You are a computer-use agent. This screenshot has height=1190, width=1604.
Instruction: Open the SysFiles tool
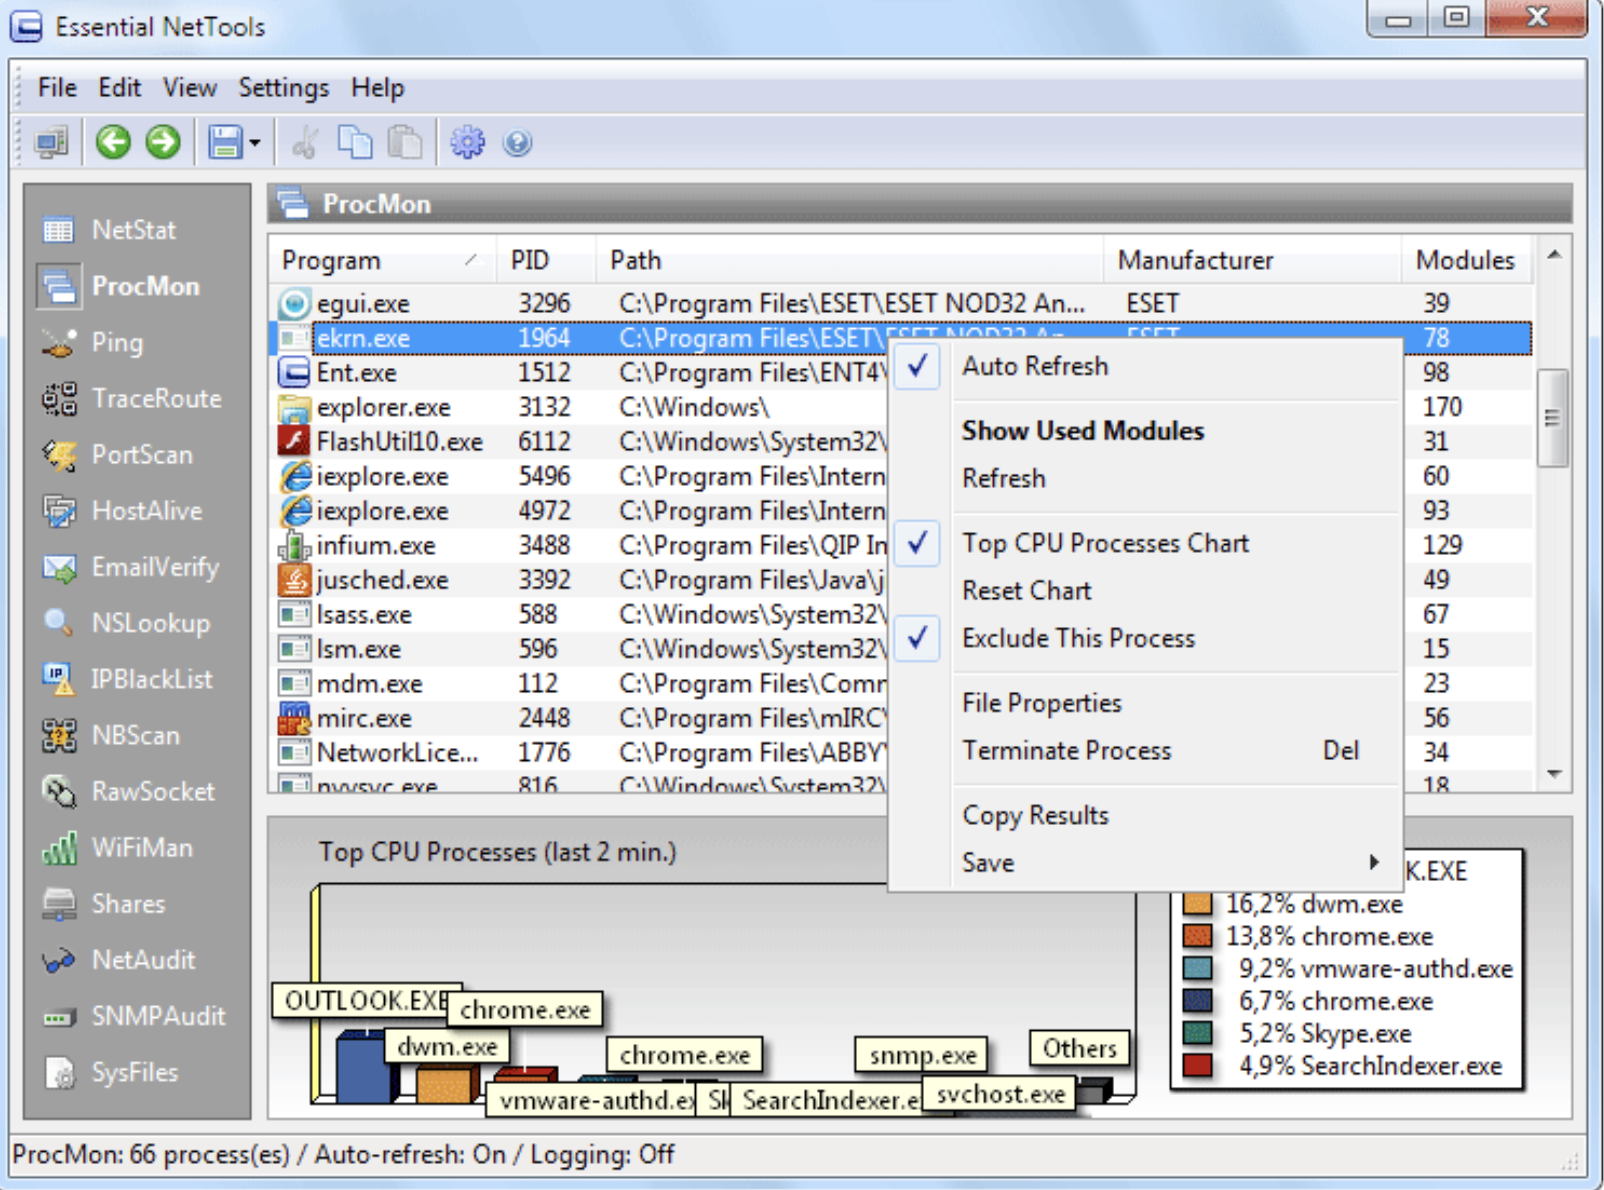click(x=110, y=1072)
